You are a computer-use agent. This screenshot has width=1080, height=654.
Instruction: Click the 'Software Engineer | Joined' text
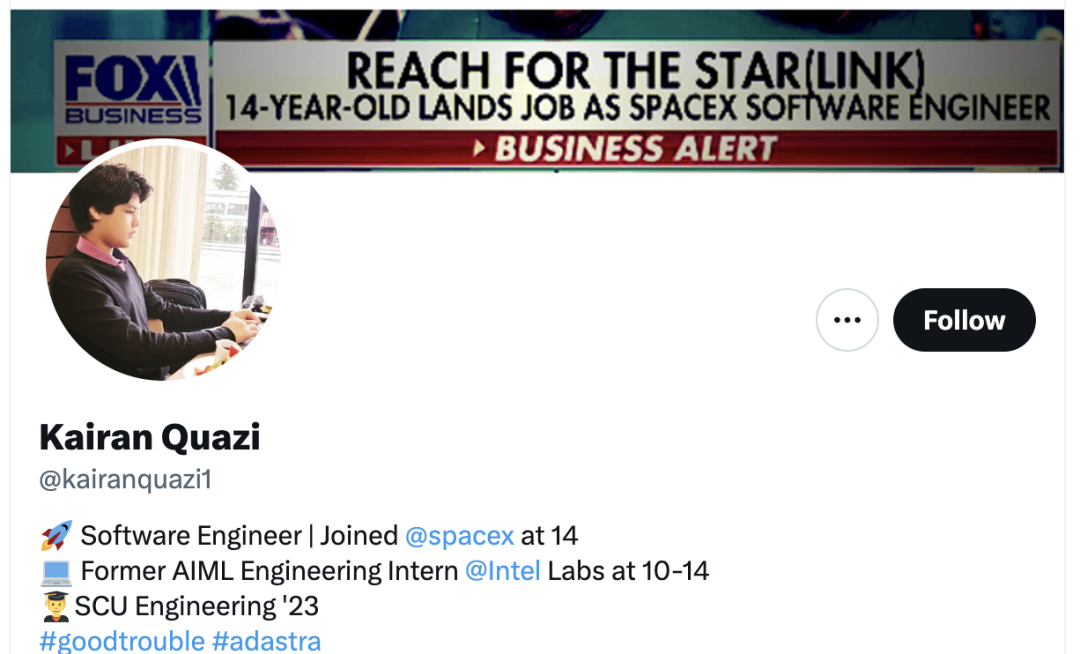coord(239,536)
